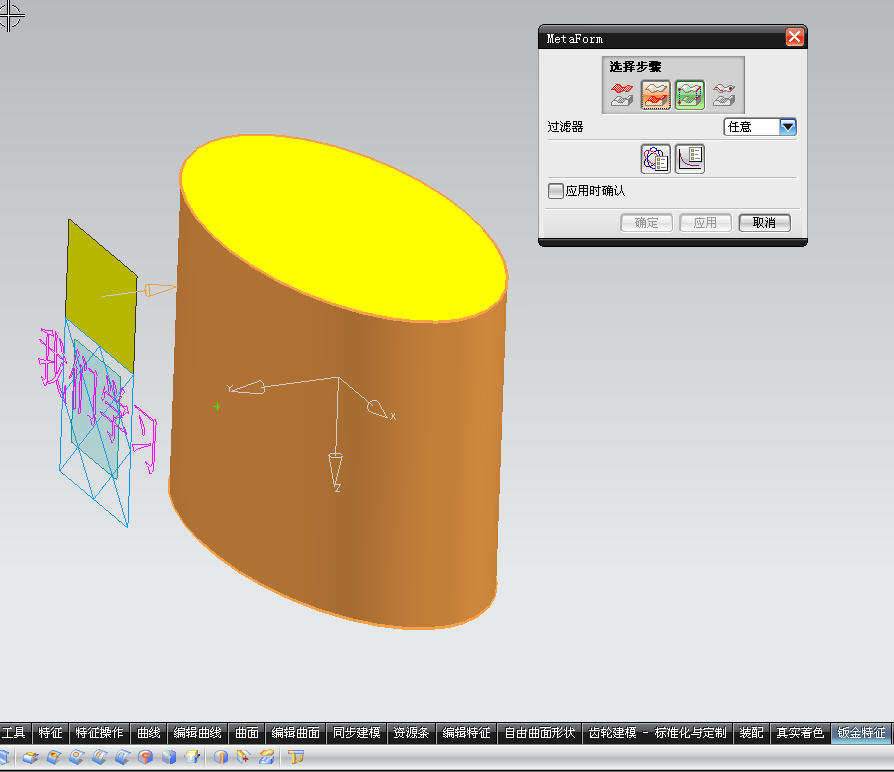The width and height of the screenshot is (894, 772).
Task: Open the 曲线 tab
Action: [149, 733]
